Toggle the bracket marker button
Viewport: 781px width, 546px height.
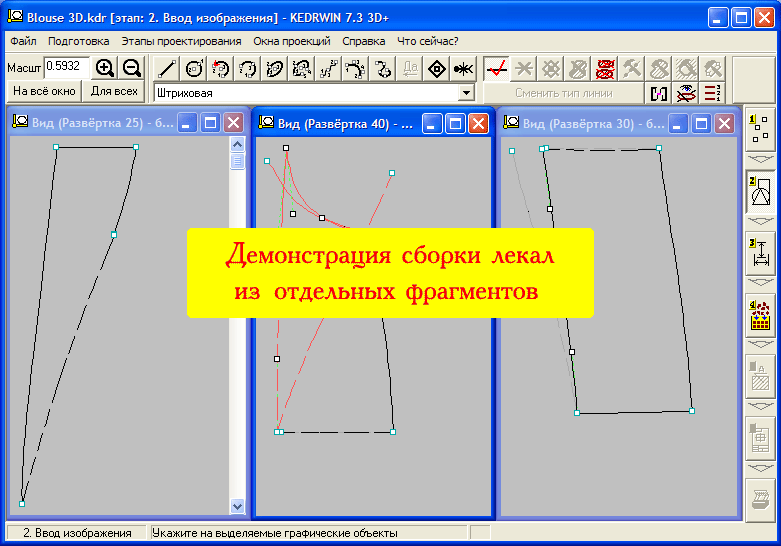659,93
